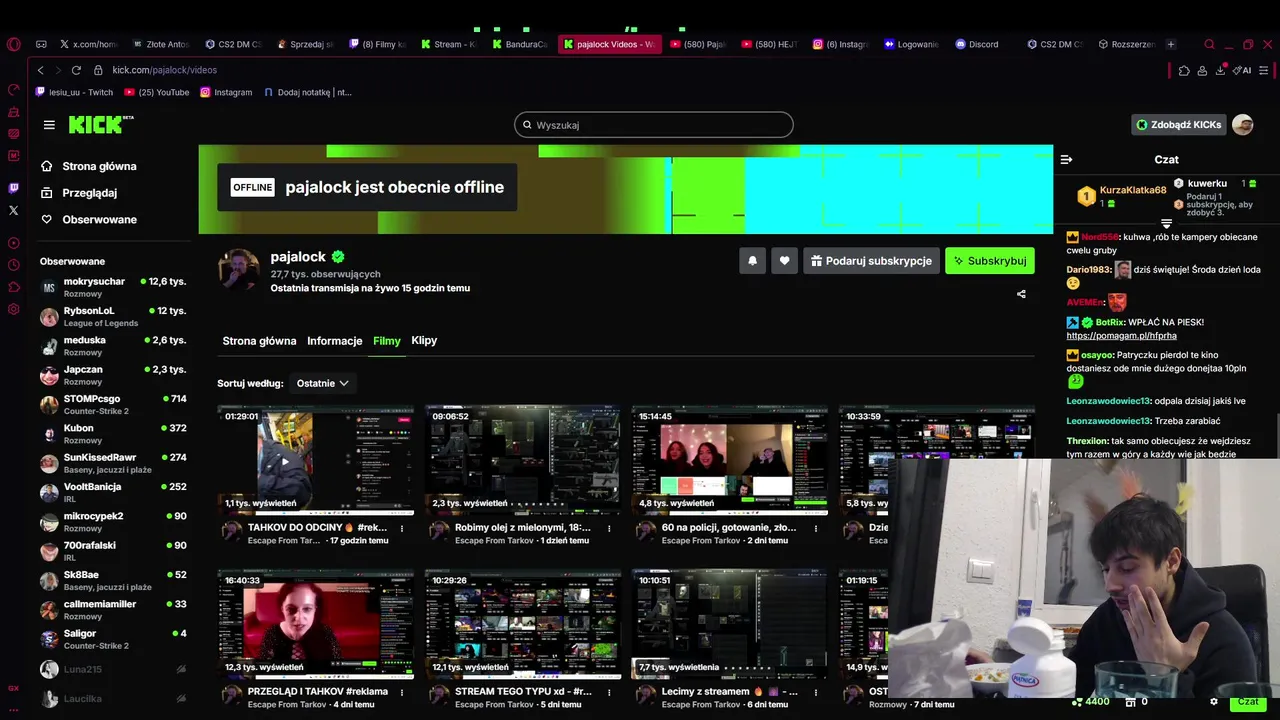Image resolution: width=1280 pixels, height=720 pixels.
Task: Add a new browser tab
Action: 1171,44
